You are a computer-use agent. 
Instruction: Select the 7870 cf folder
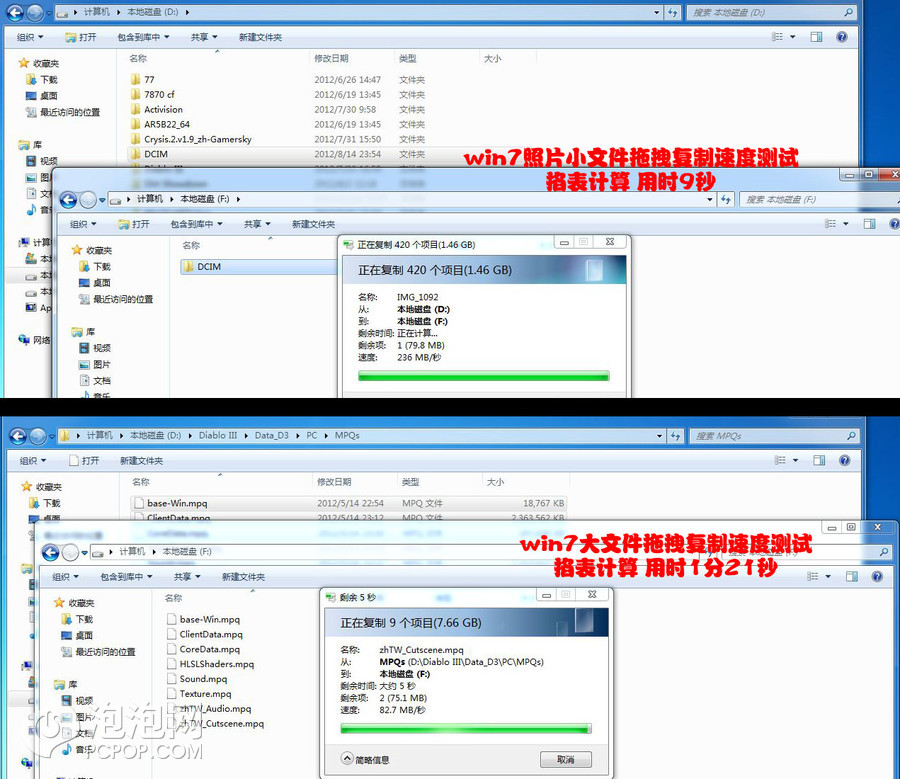coord(158,94)
